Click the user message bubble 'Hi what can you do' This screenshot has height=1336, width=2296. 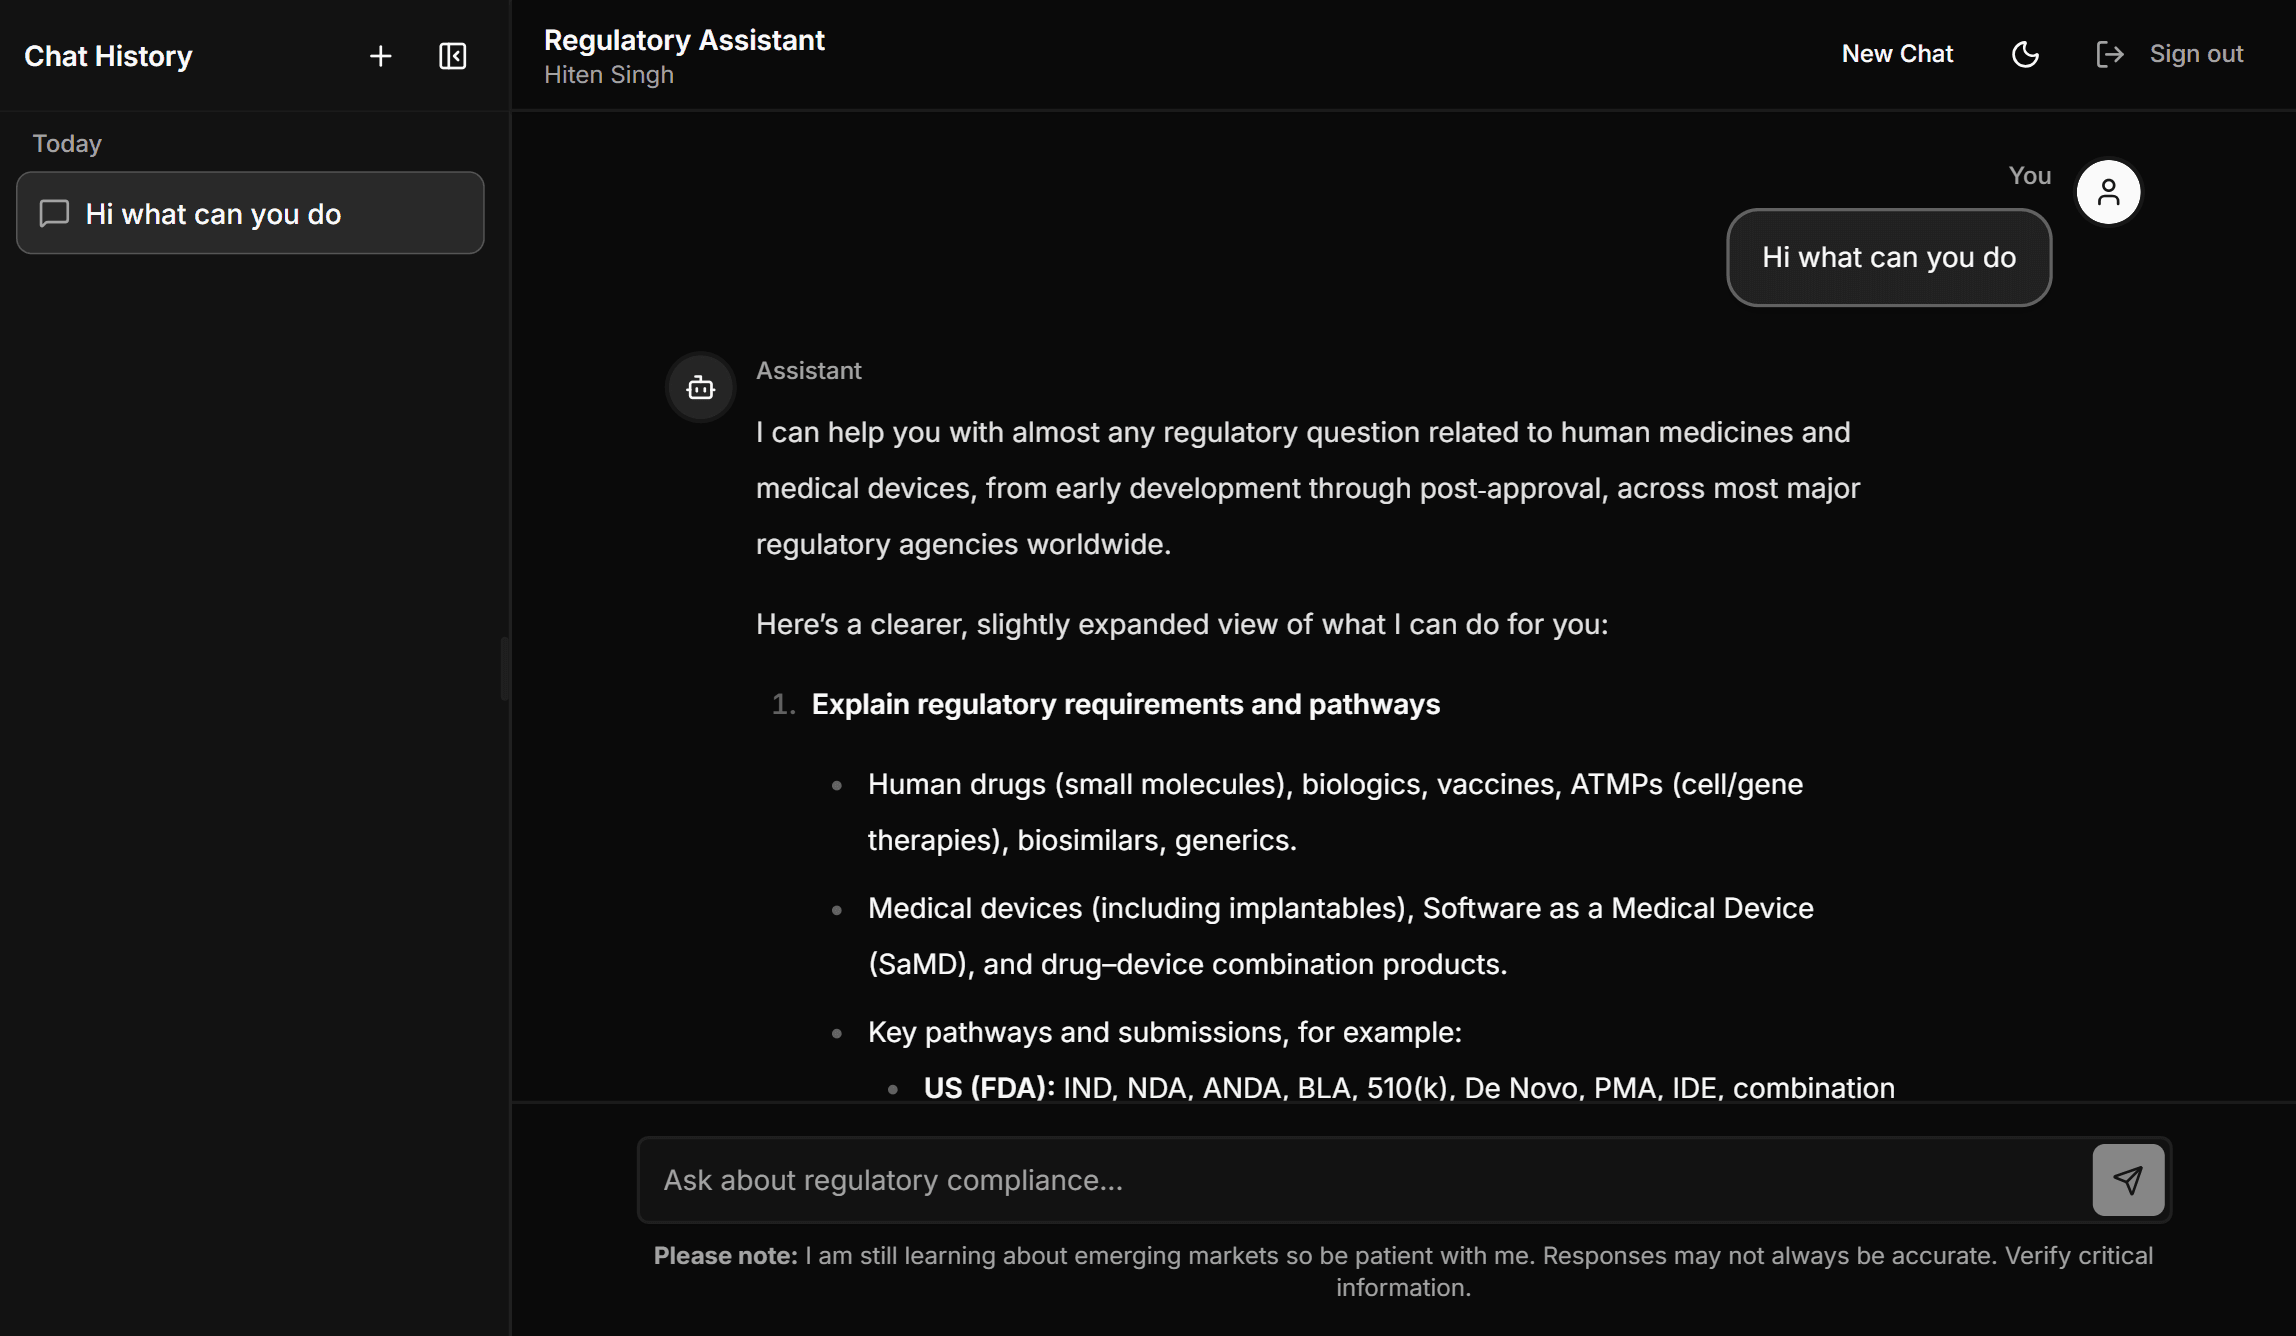pyautogui.click(x=1888, y=257)
